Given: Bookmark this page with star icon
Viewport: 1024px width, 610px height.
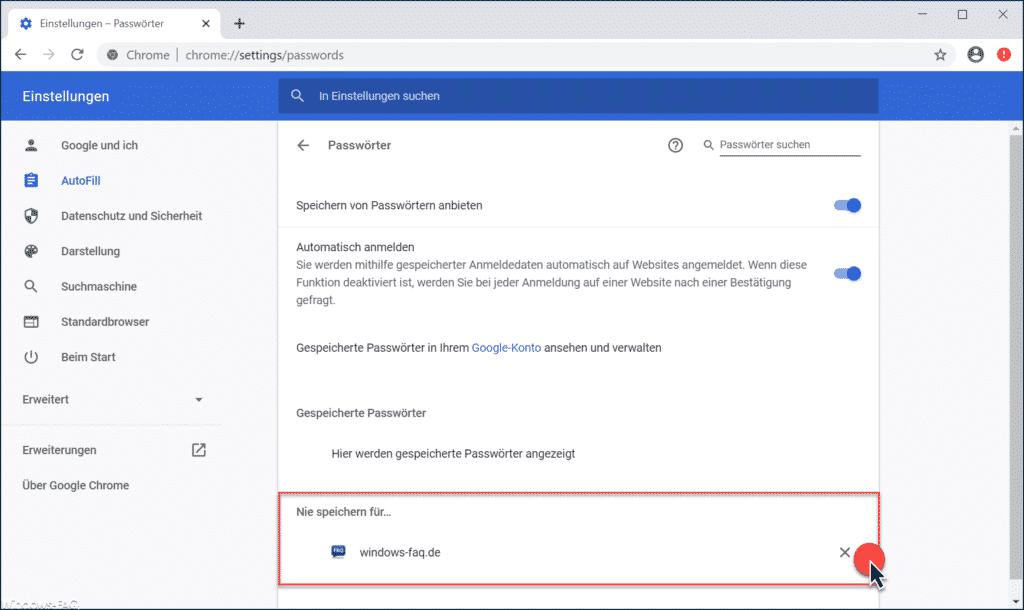Looking at the screenshot, I should click(940, 55).
